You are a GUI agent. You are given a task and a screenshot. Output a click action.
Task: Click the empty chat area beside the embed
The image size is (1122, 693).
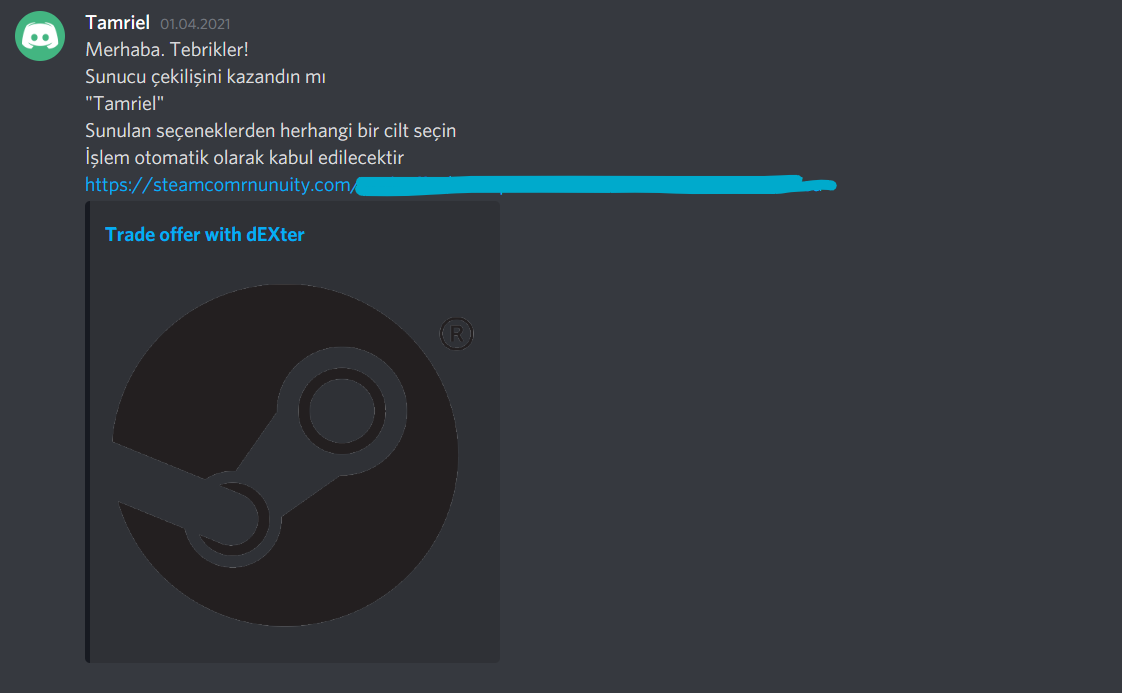[x=809, y=430]
